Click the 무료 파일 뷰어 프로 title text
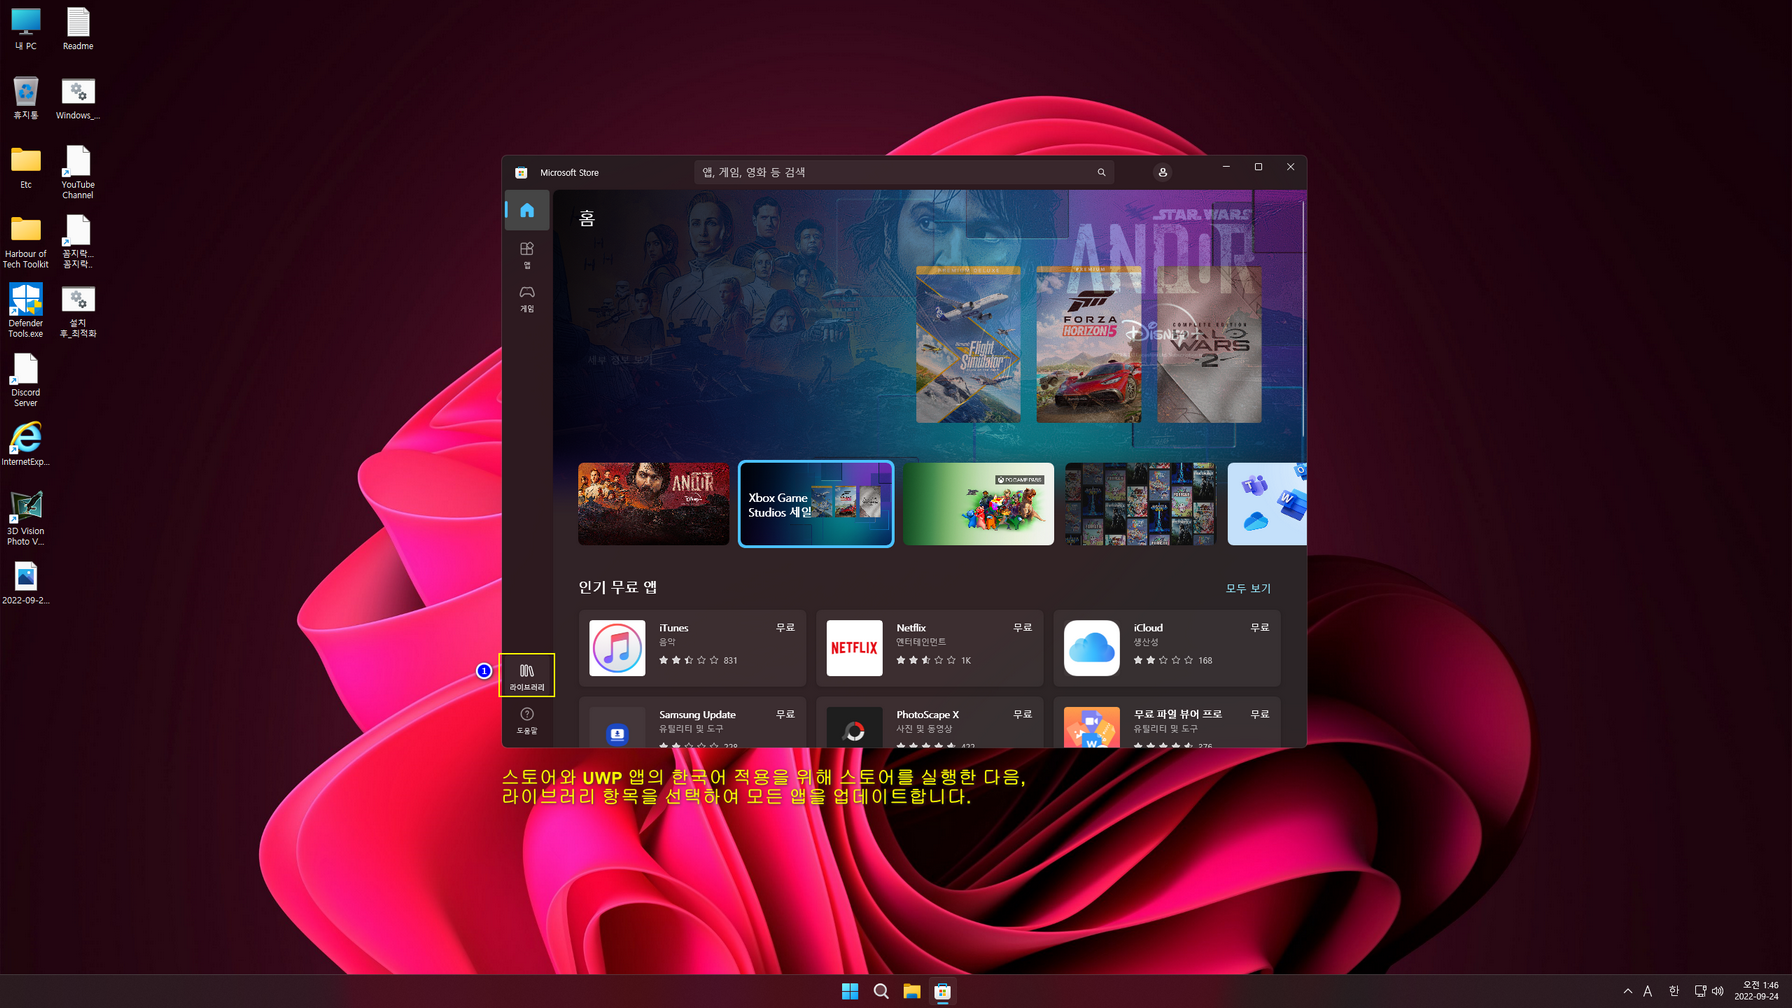The image size is (1792, 1008). pos(1177,715)
